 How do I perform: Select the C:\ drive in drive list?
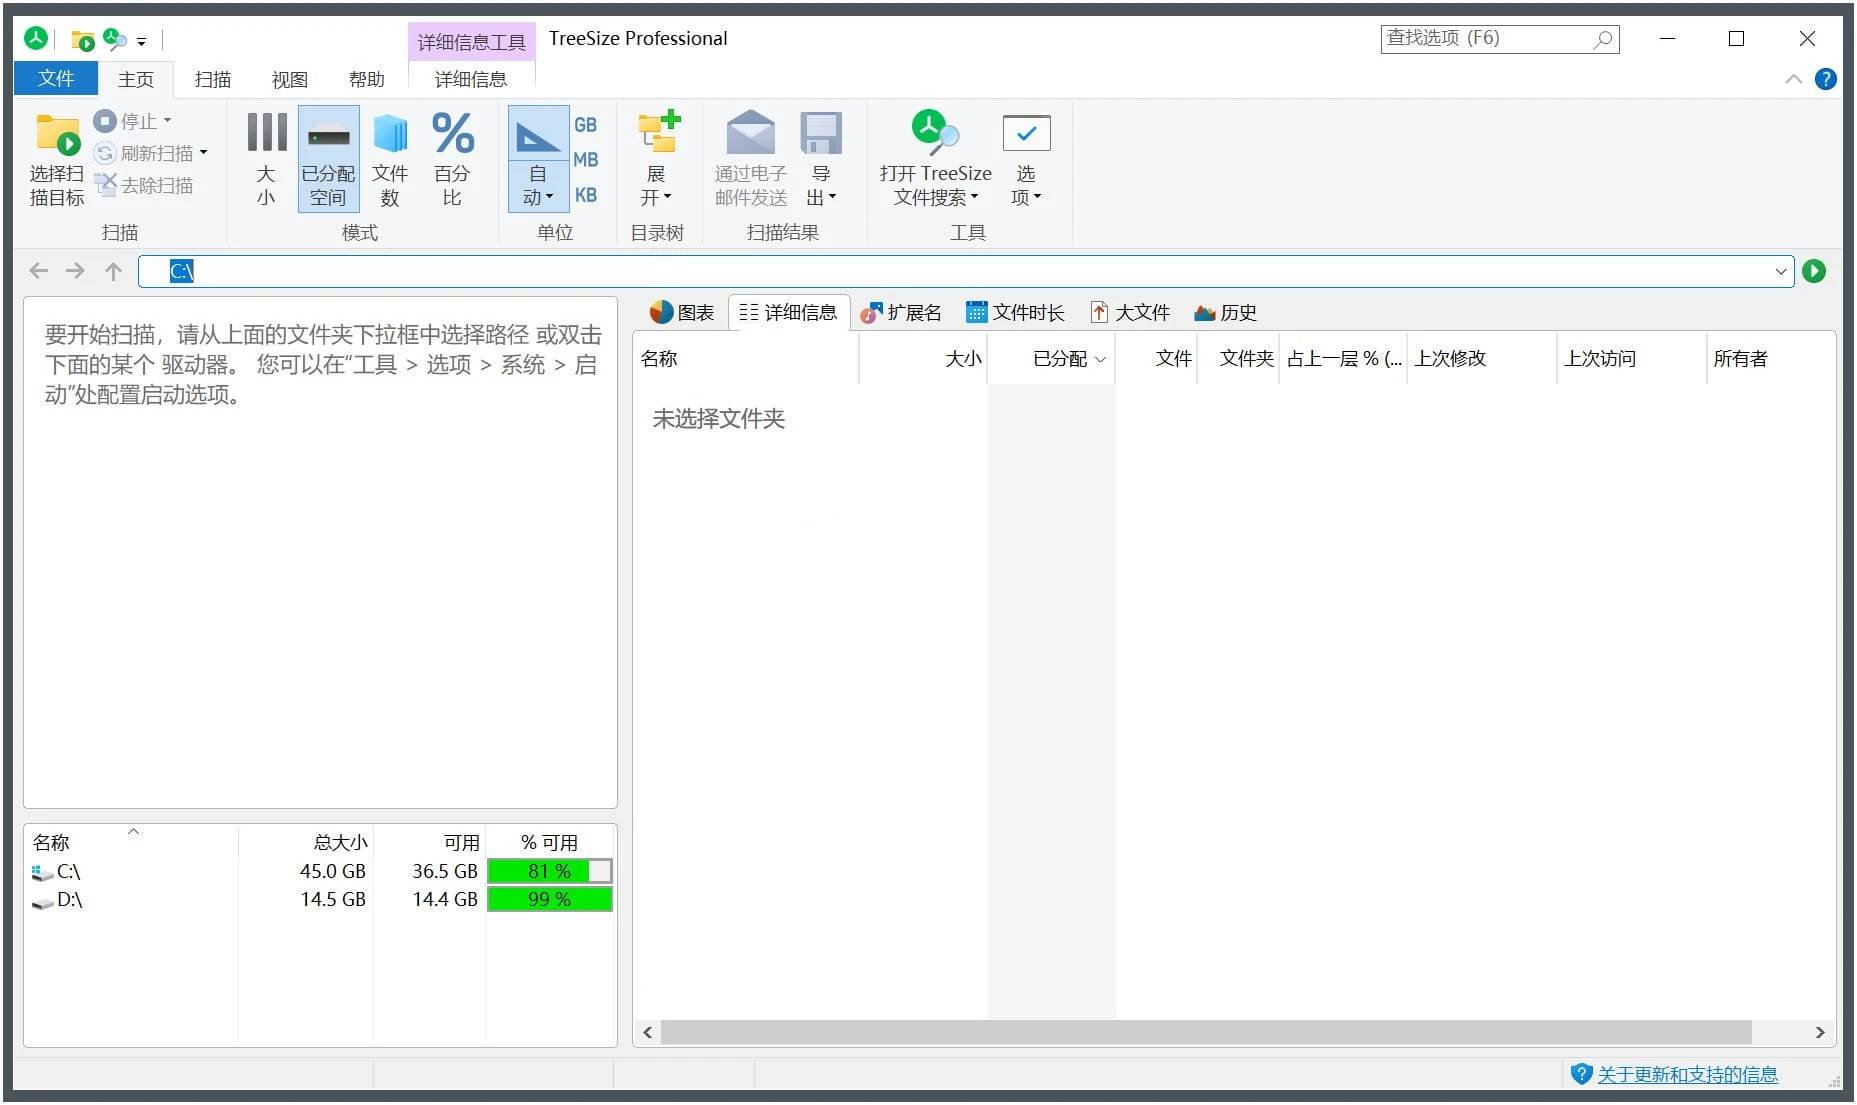pyautogui.click(x=70, y=871)
